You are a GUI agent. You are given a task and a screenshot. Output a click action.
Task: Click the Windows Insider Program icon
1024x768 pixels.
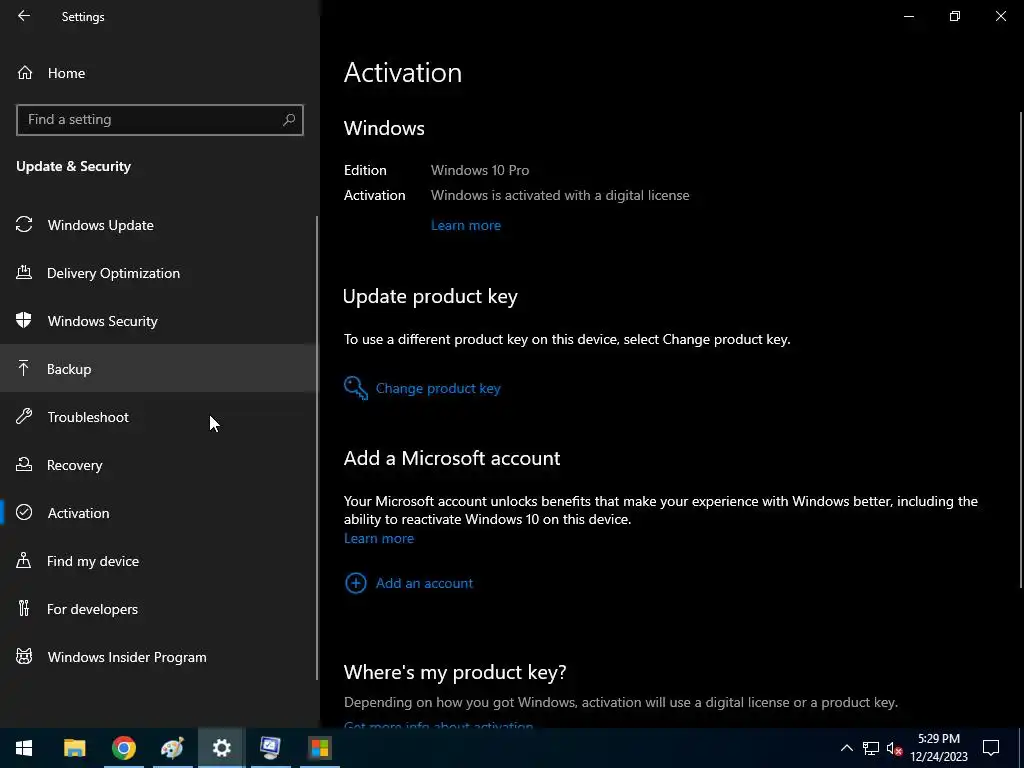pyautogui.click(x=24, y=656)
